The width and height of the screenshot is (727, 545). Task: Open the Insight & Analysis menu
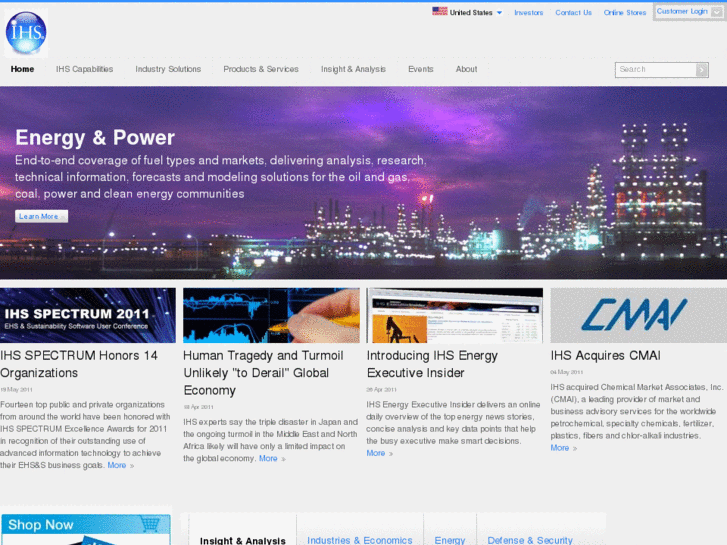(x=353, y=69)
